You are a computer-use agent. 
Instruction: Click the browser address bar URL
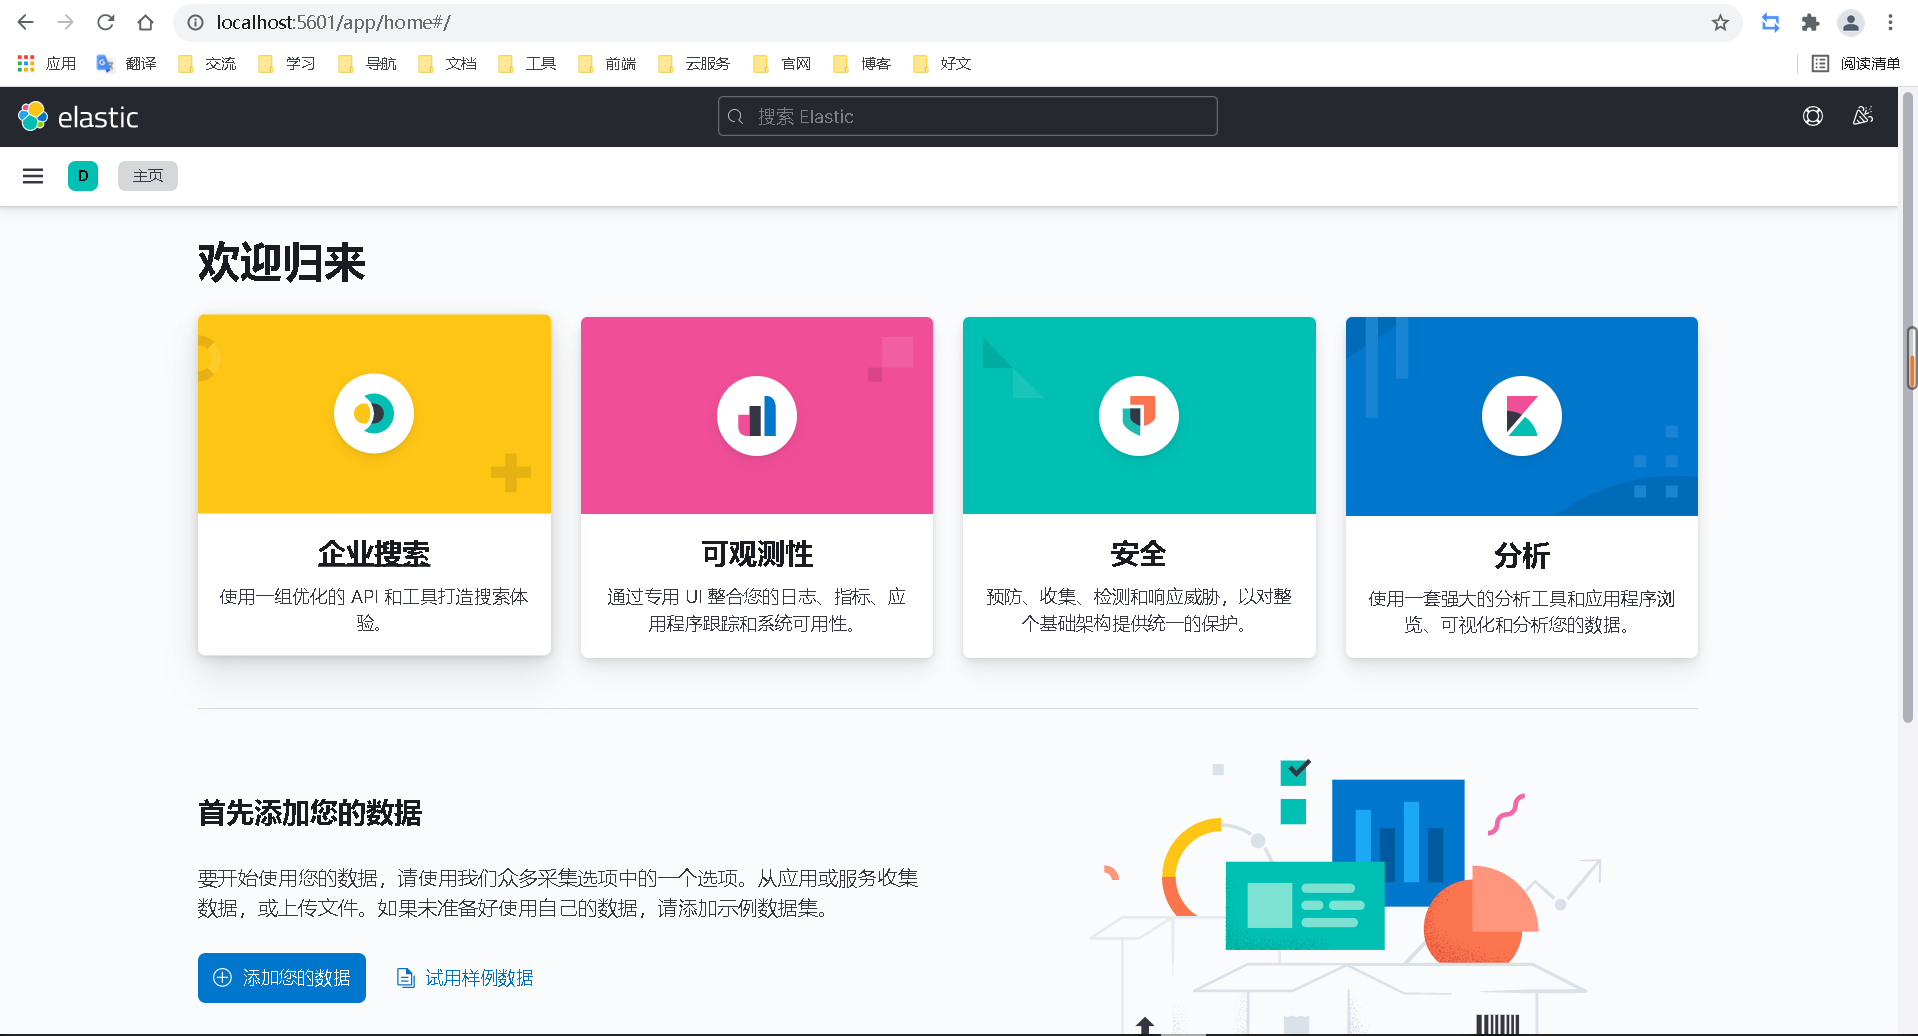pos(334,22)
